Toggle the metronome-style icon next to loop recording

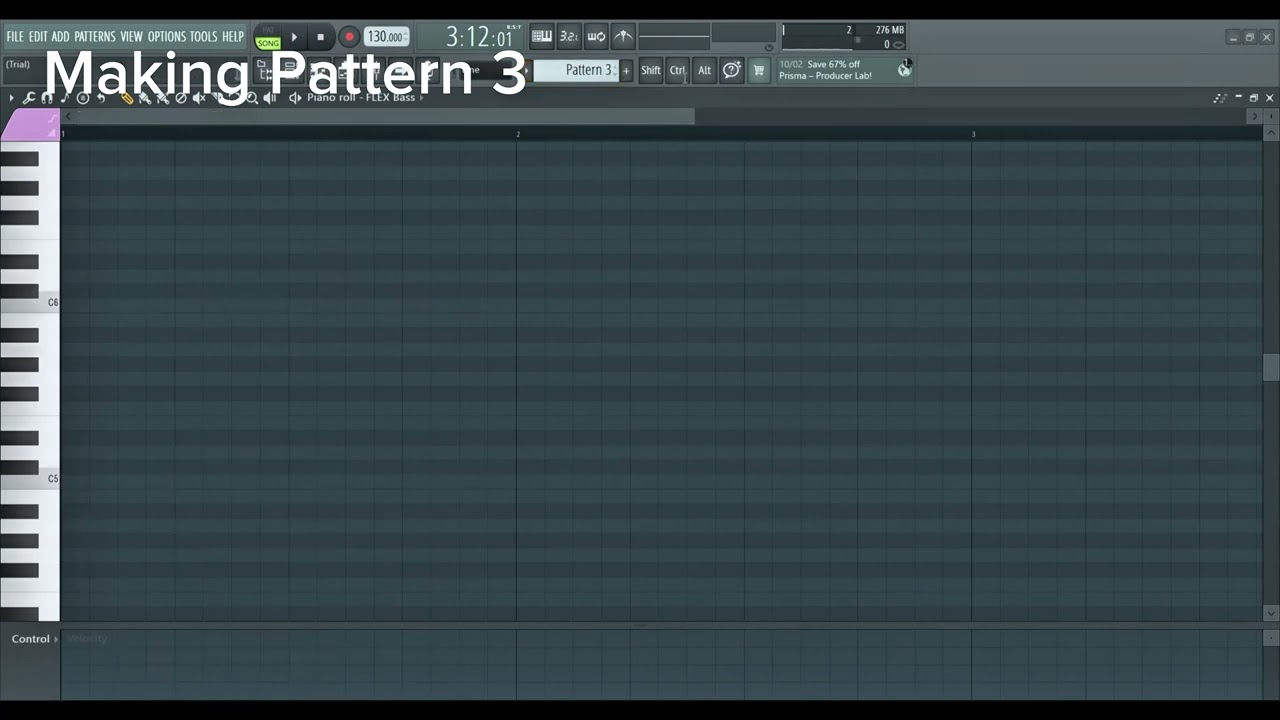[623, 37]
